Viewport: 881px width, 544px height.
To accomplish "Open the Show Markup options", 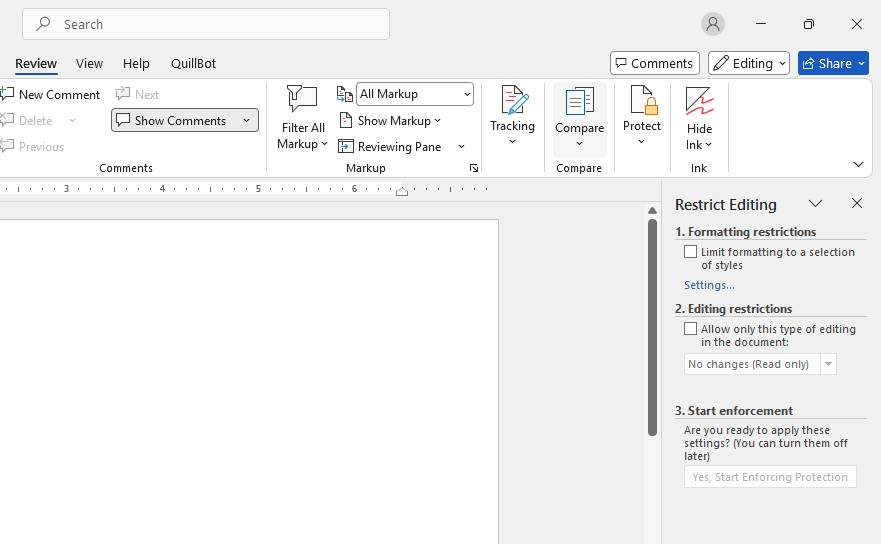I will pyautogui.click(x=390, y=121).
